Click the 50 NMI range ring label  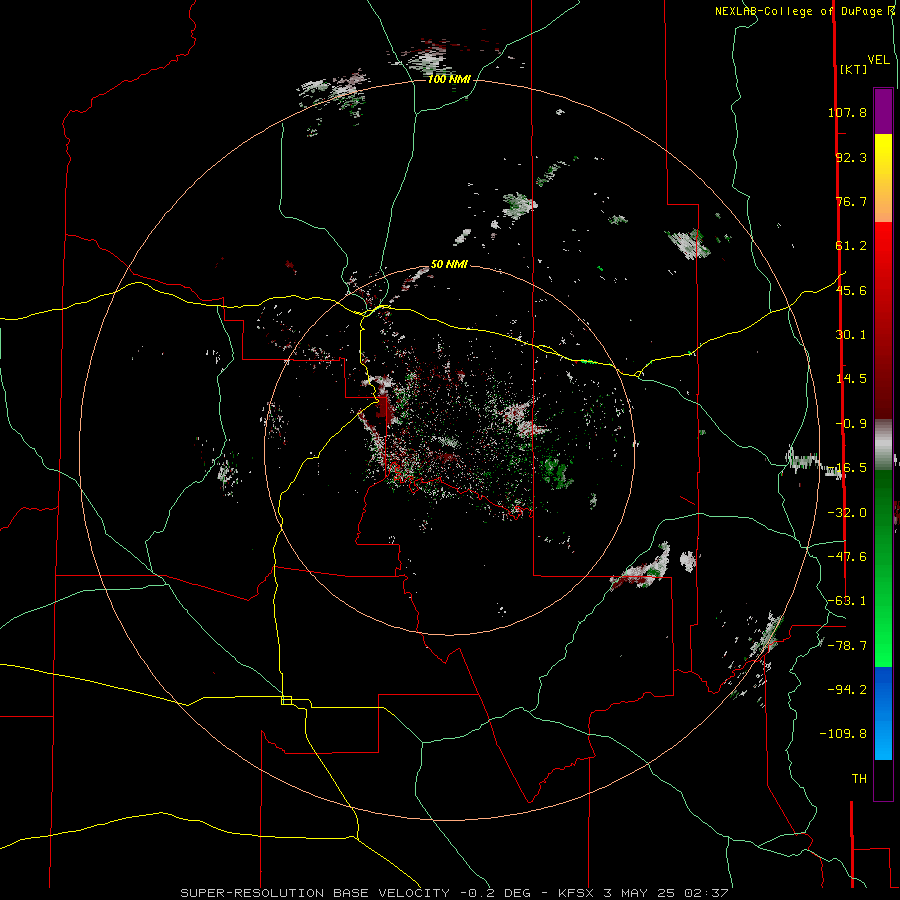click(x=449, y=264)
